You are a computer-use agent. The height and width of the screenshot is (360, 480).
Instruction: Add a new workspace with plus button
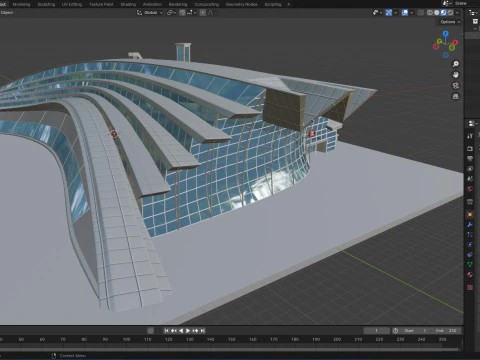tap(289, 4)
